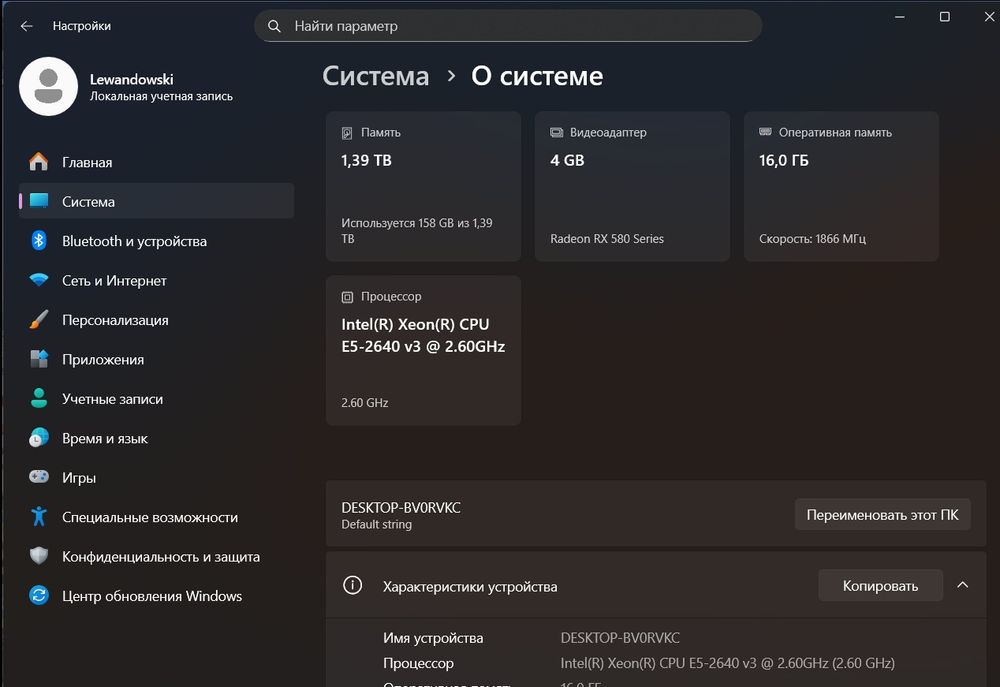This screenshot has height=687, width=1000.
Task: Open the Игры label
Action: pos(78,478)
